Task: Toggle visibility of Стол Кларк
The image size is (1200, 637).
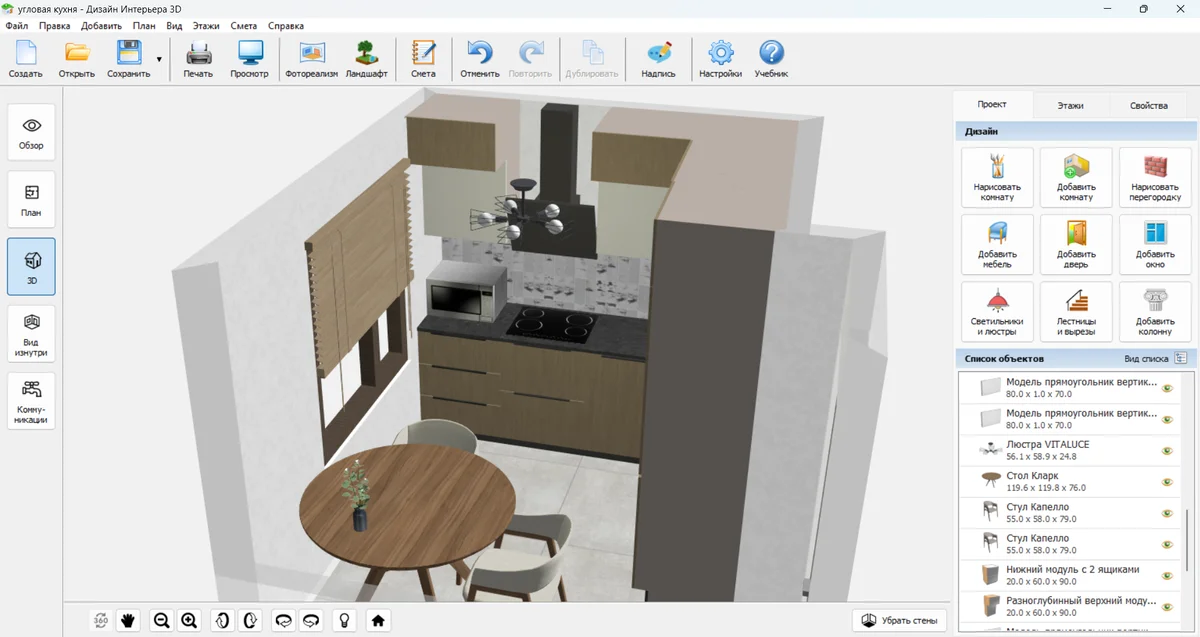Action: point(1166,482)
